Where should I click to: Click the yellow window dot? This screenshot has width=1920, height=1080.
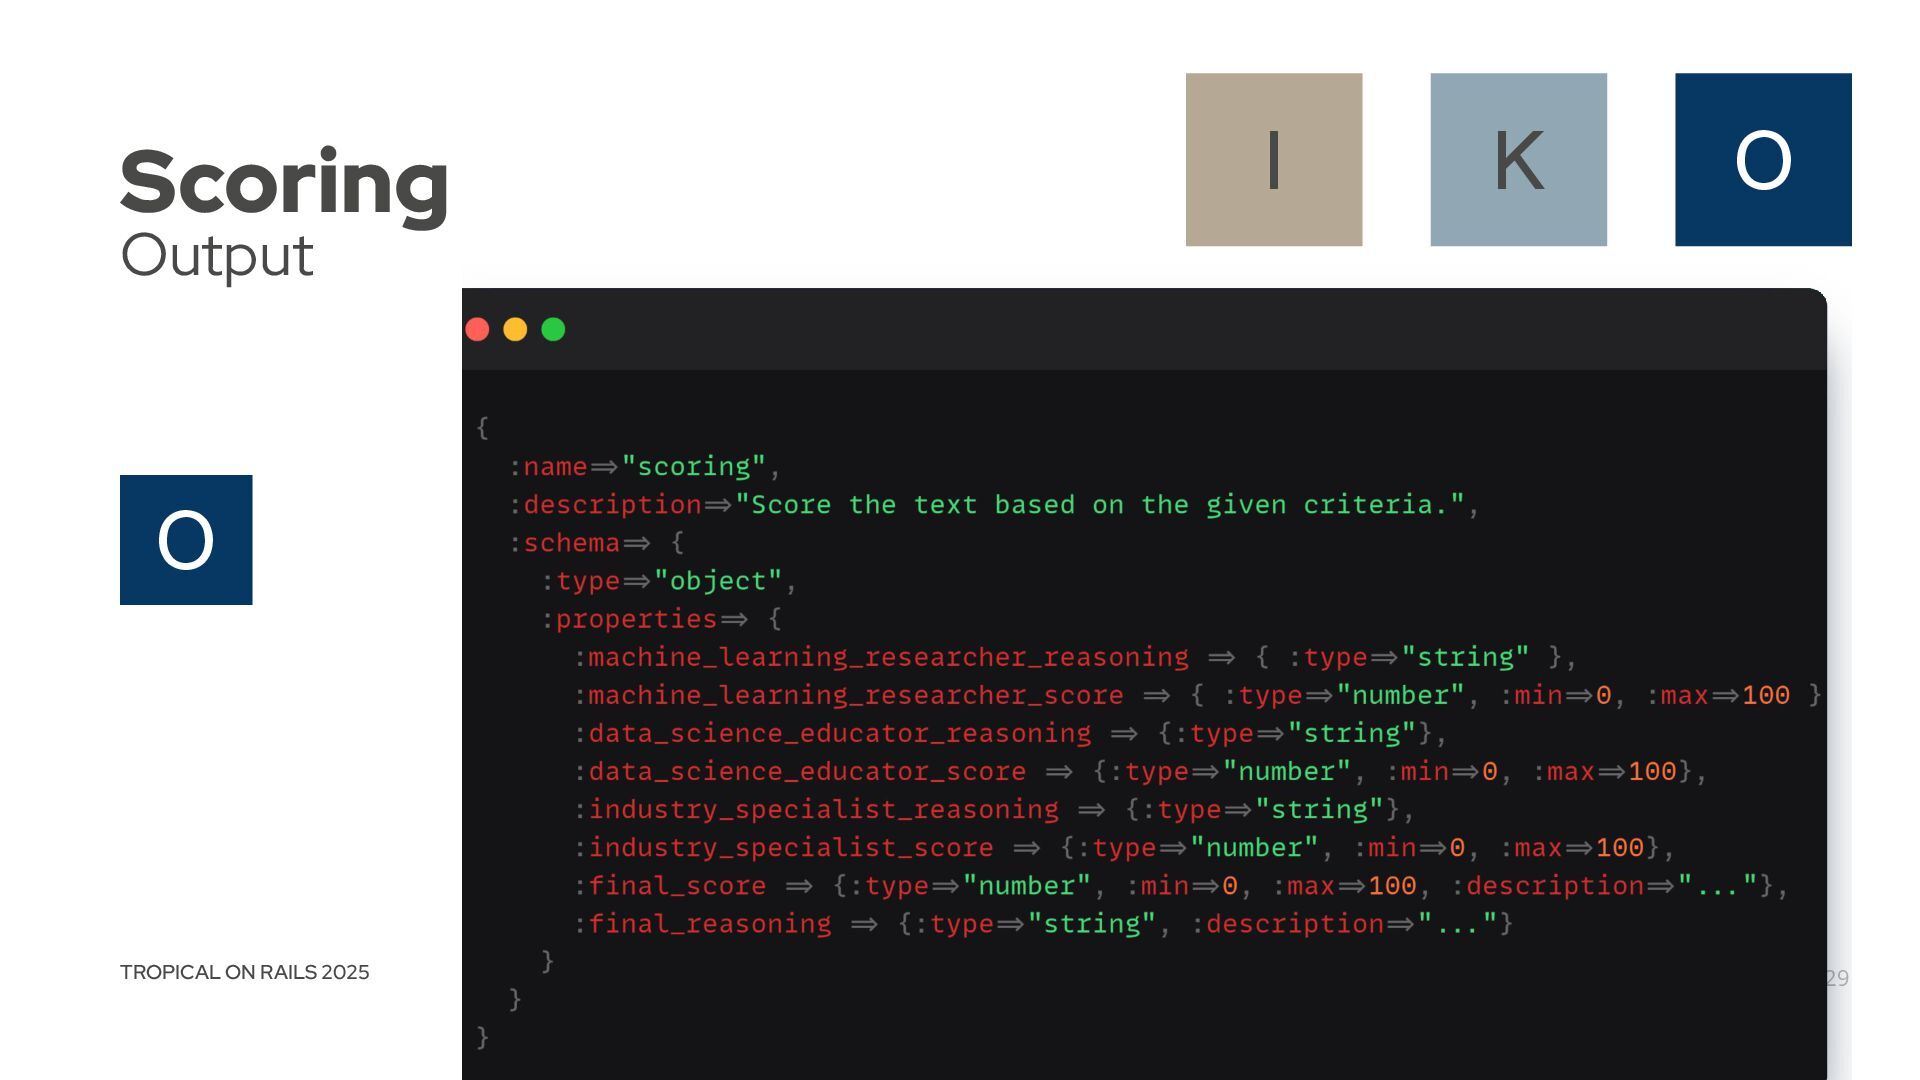(515, 329)
